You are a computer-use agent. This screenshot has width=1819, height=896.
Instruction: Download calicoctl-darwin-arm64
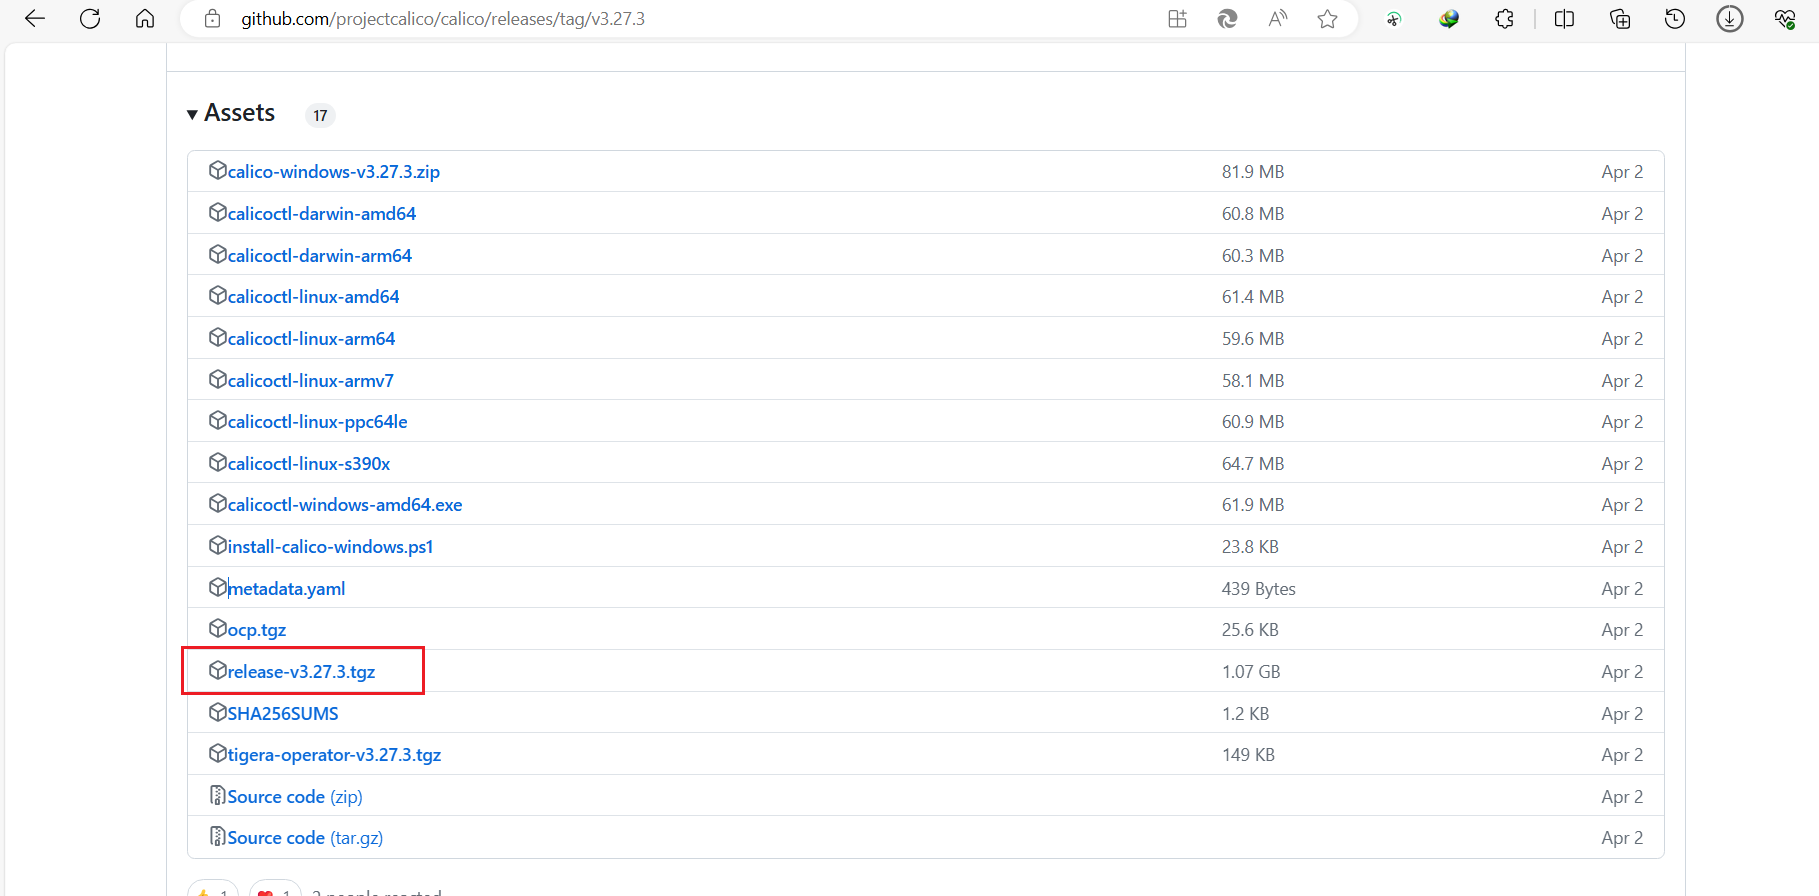pyautogui.click(x=320, y=256)
